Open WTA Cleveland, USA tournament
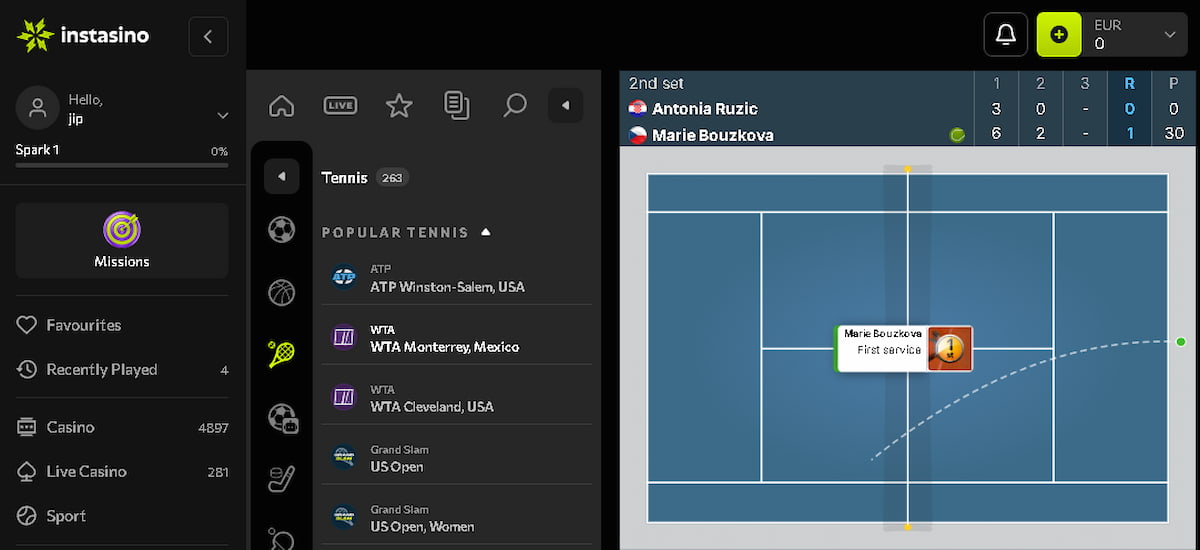The height and width of the screenshot is (550, 1200). (457, 398)
